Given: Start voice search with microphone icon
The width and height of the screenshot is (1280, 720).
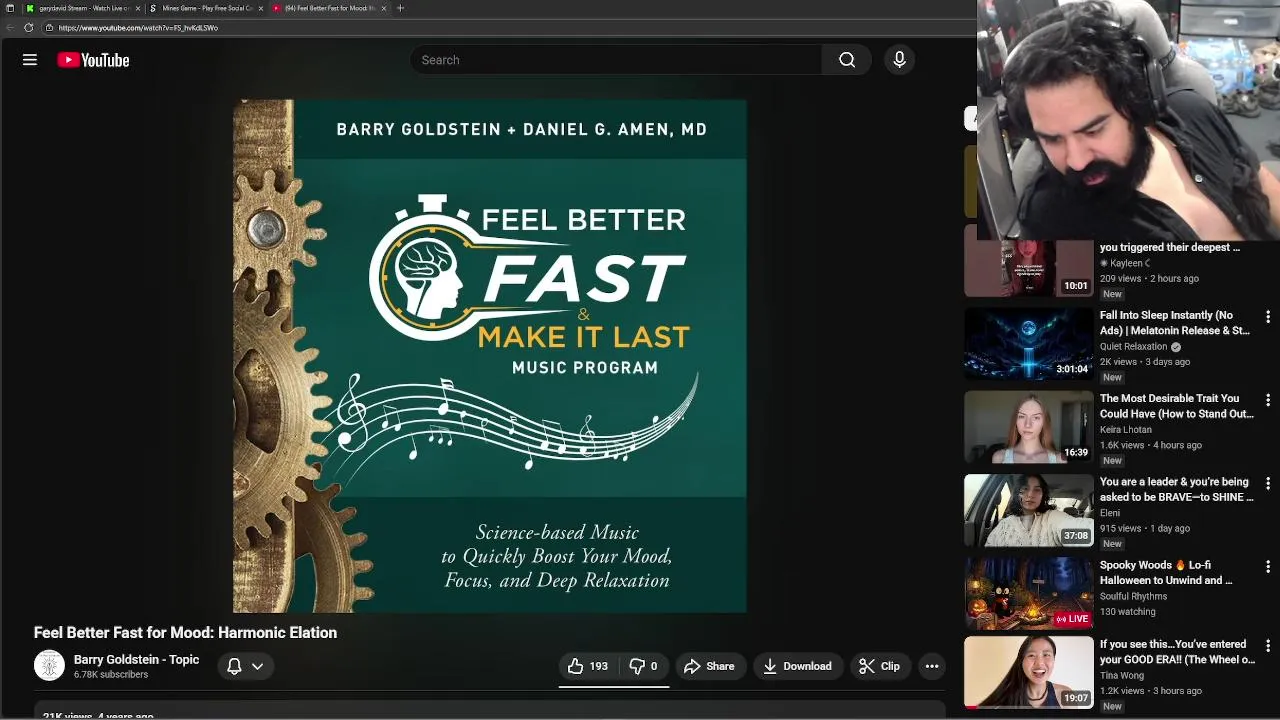Looking at the screenshot, I should coord(899,60).
